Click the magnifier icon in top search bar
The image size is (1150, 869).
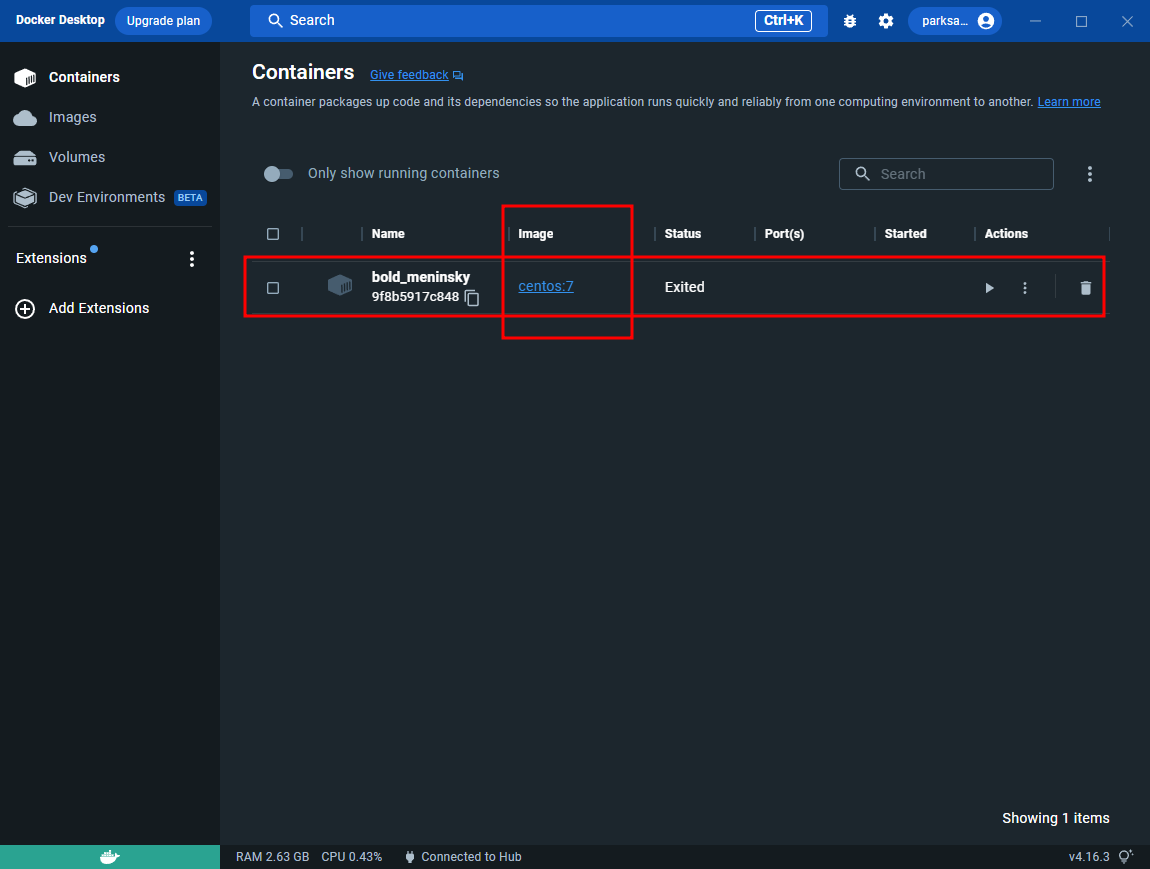tap(275, 21)
